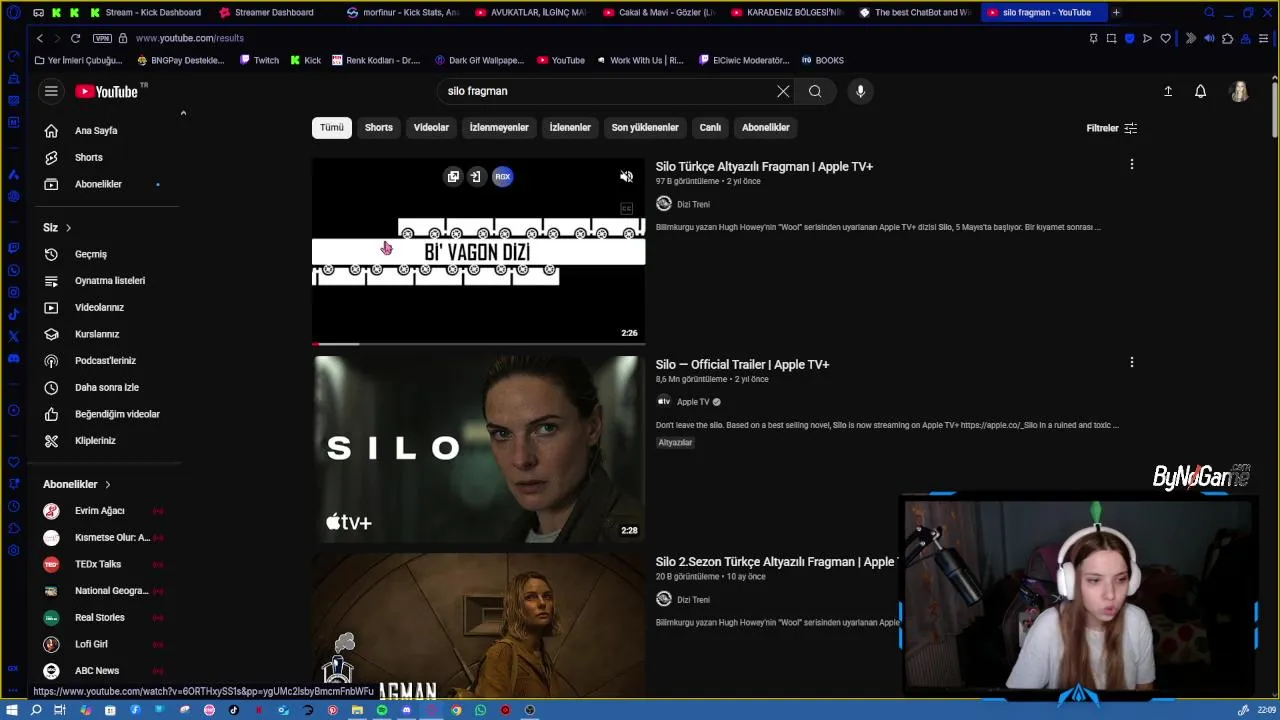Reload the page with refresh button
The image size is (1280, 720).
tap(75, 38)
